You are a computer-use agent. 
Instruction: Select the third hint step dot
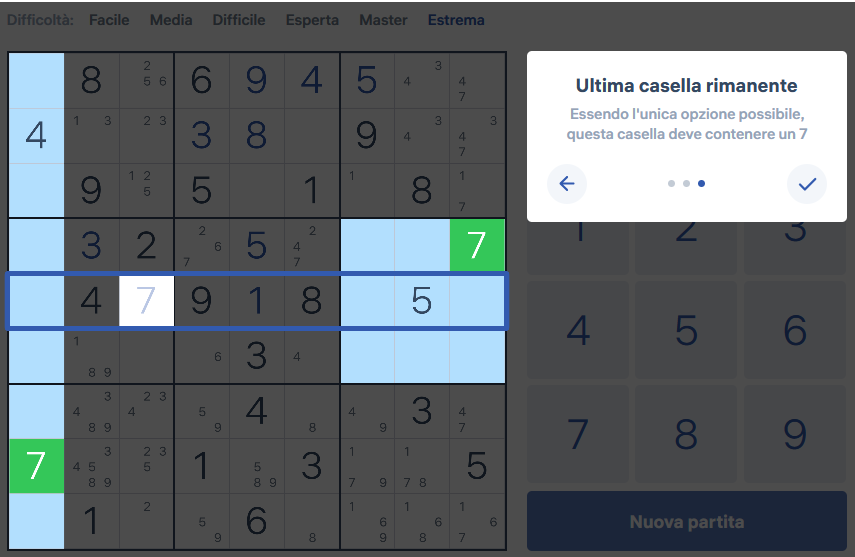(x=701, y=184)
